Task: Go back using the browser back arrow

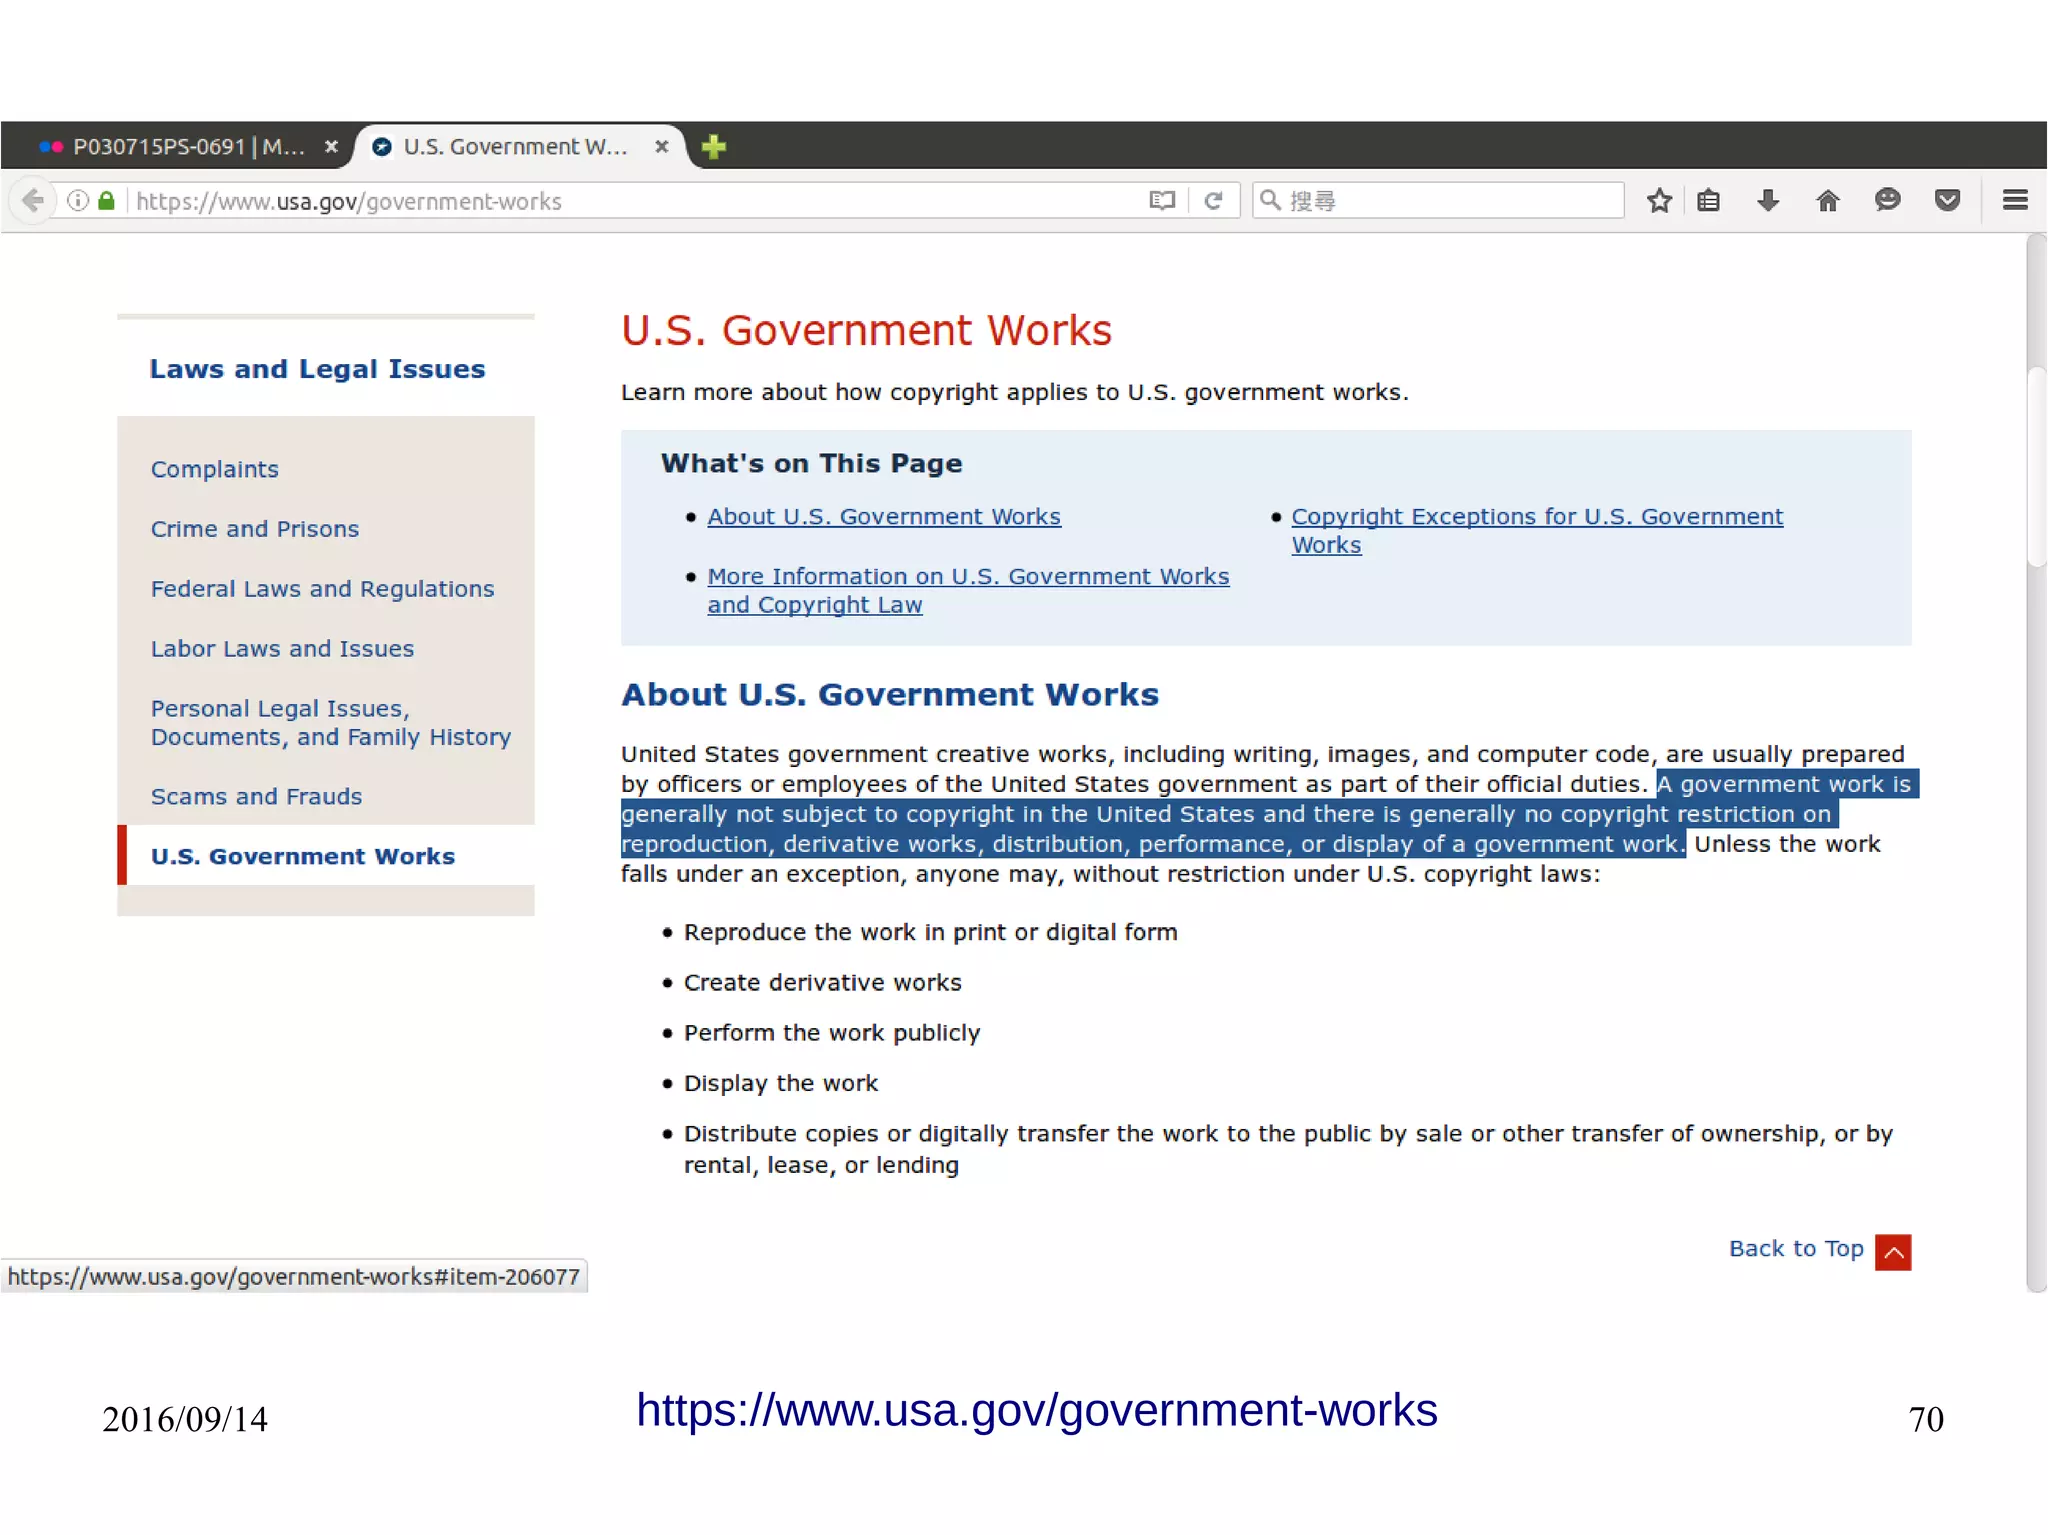Action: tap(33, 201)
